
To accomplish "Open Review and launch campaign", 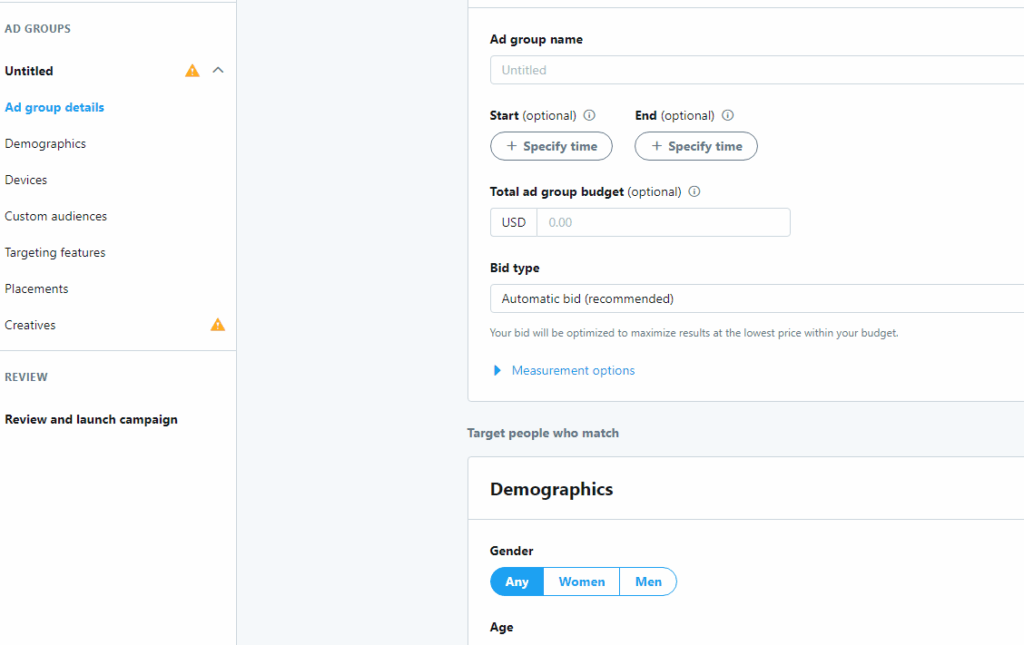I will (91, 420).
